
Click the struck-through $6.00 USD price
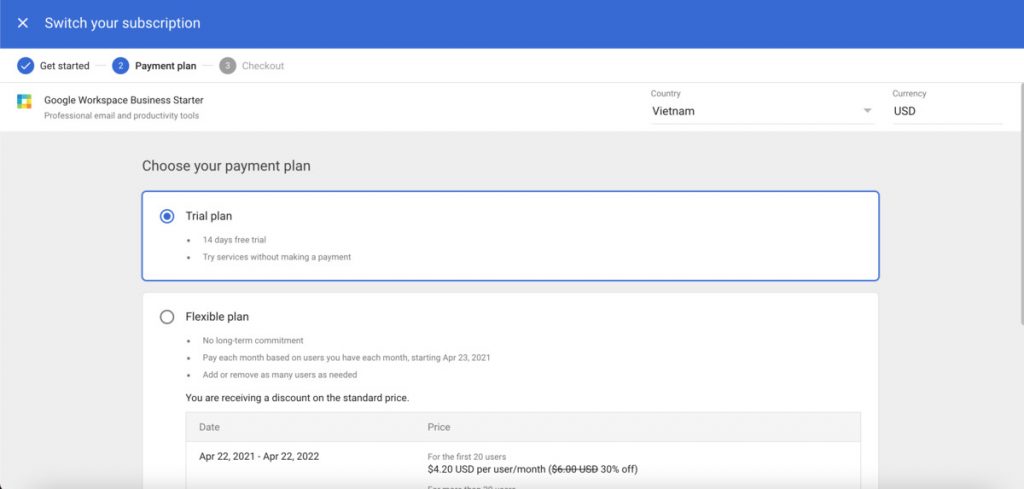pyautogui.click(x=575, y=469)
